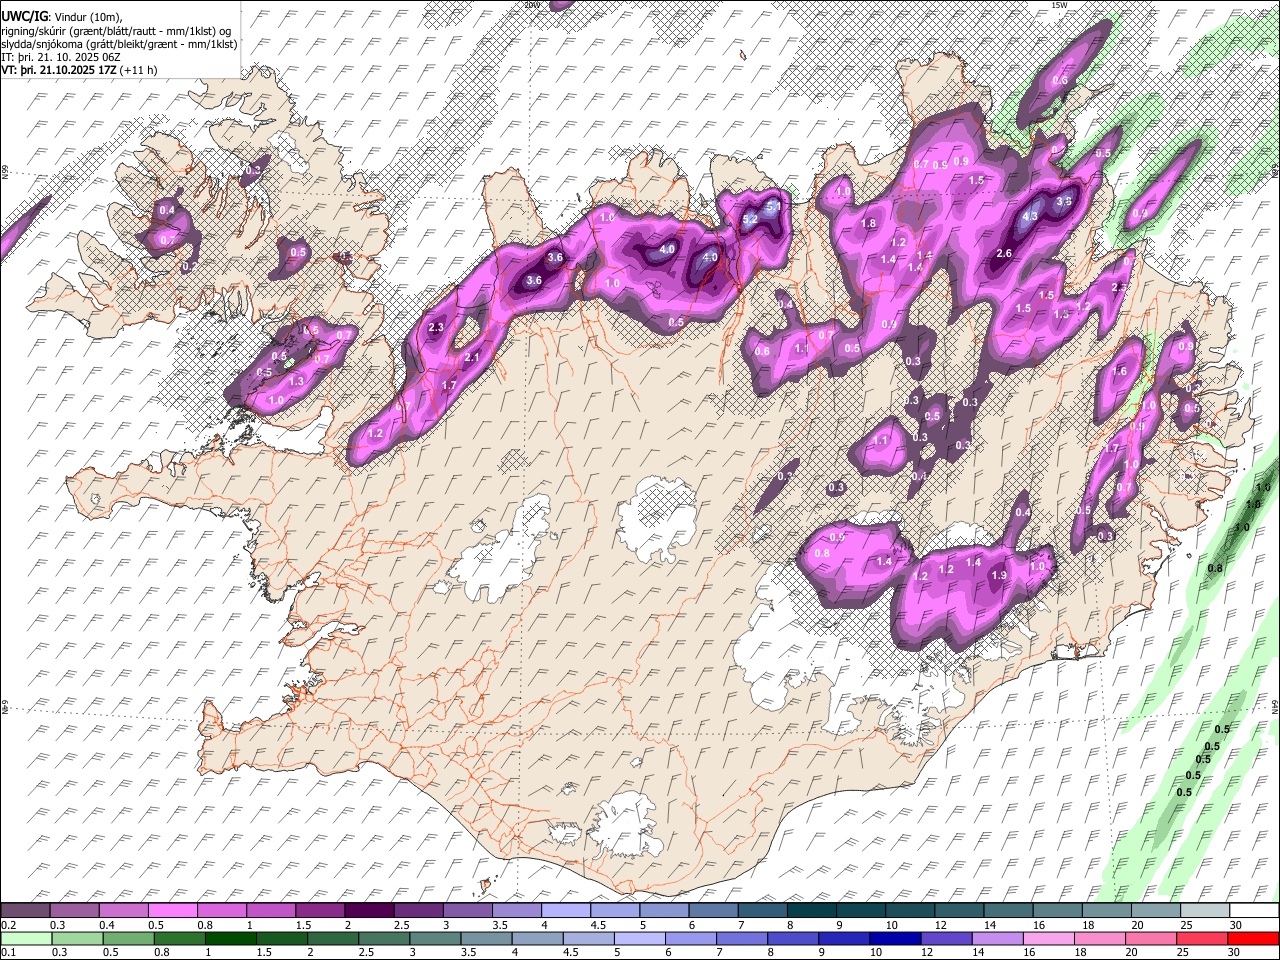The image size is (1280, 960).
Task: Click the violet bottom-row swatch starting at 14
Action: (998, 938)
